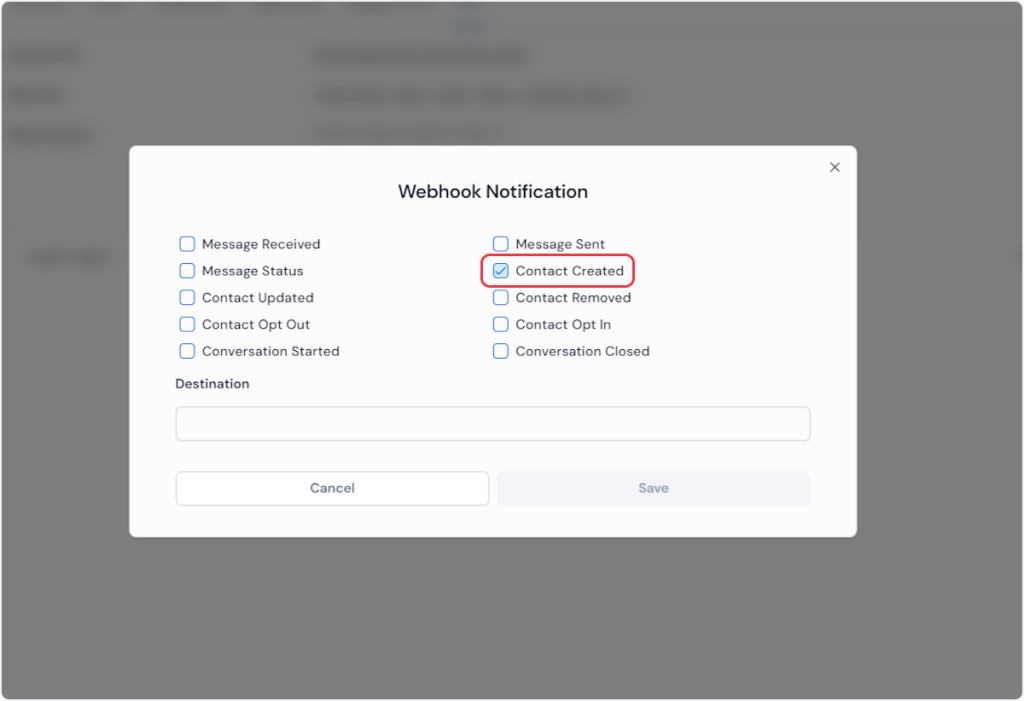Image resolution: width=1024 pixels, height=701 pixels.
Task: Click the 'Contact Updated' label text
Action: [x=257, y=298]
